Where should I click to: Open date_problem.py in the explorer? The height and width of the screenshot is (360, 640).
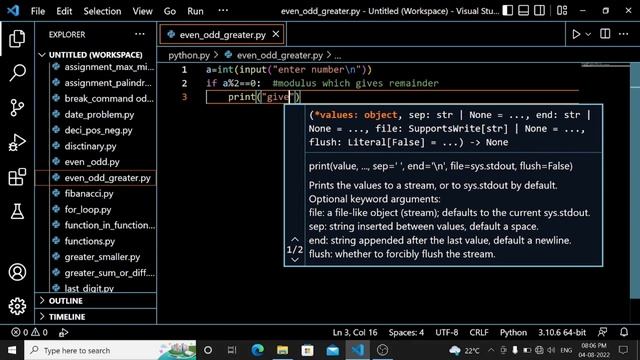[96, 114]
